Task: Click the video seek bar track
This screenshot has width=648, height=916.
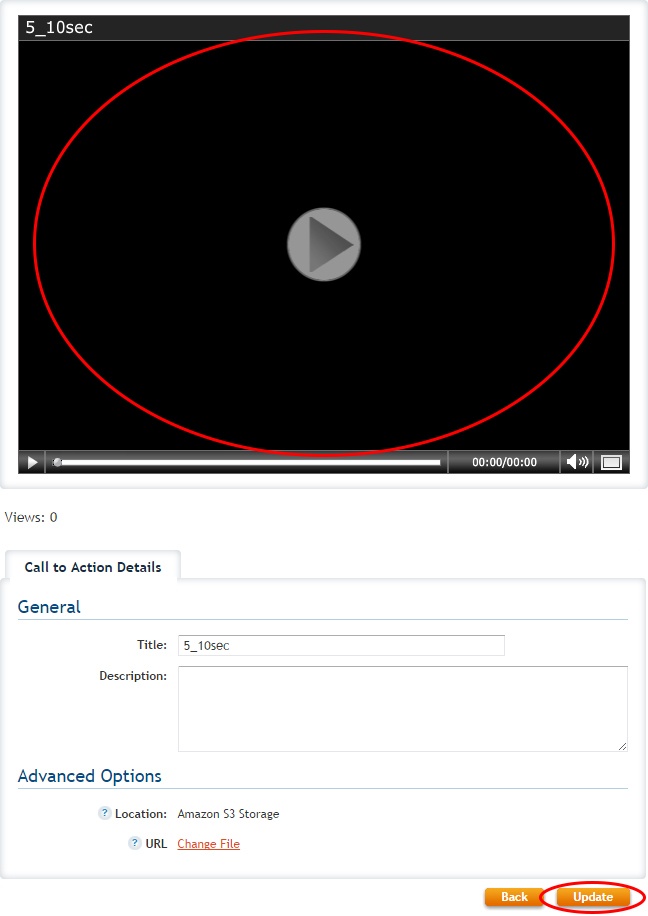Action: (247, 462)
